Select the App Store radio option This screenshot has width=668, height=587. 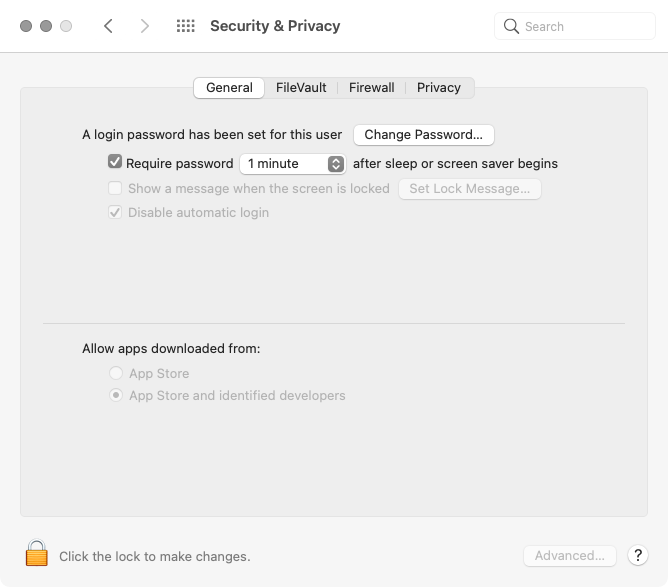116,373
